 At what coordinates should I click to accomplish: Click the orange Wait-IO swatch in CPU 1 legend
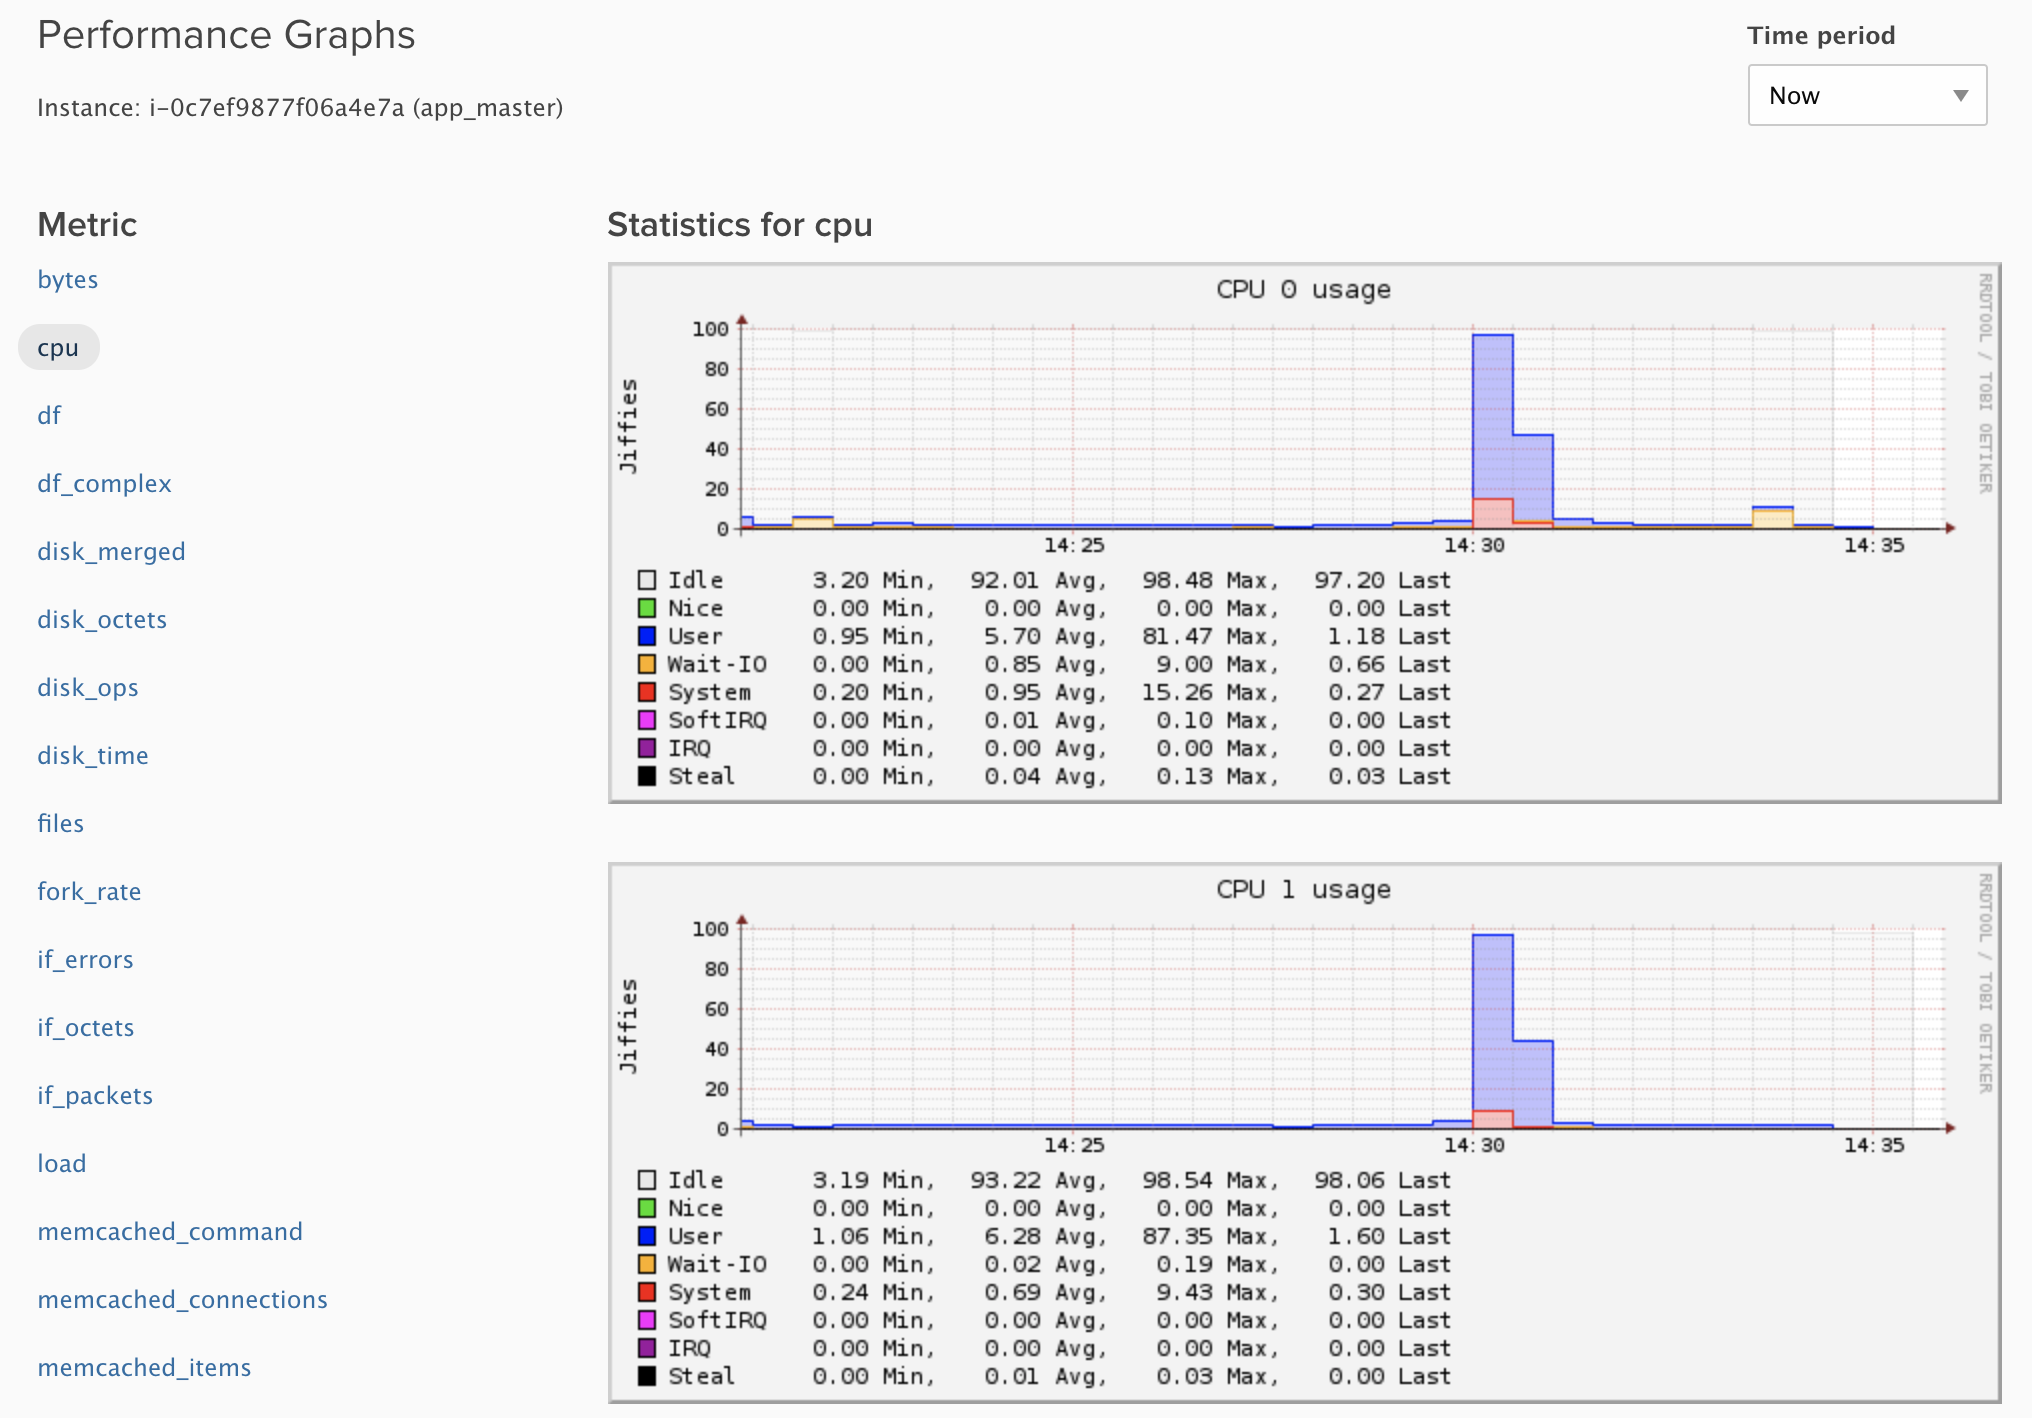[647, 1264]
